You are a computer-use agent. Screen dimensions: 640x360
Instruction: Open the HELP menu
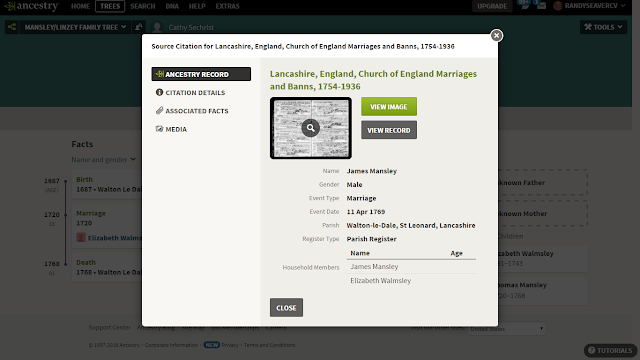[x=197, y=6]
